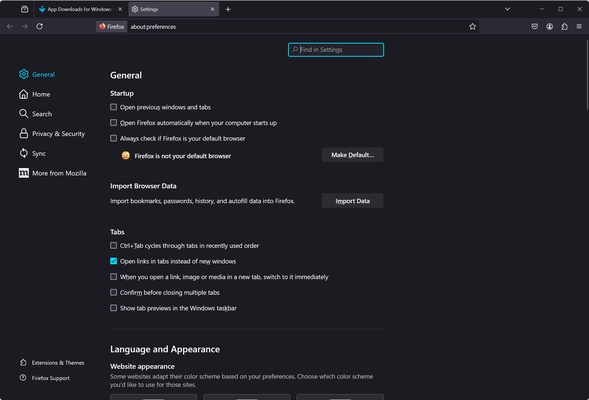
Task: Click the Make Default... button
Action: (352, 155)
